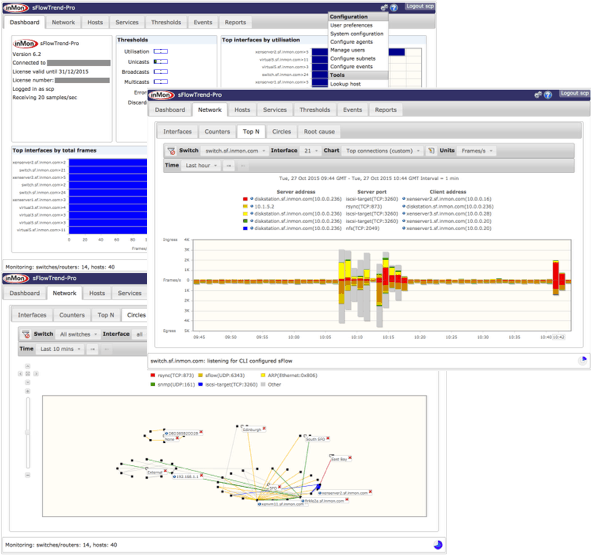
Task: Select Lookup host under Tools menu
Action: pos(345,84)
